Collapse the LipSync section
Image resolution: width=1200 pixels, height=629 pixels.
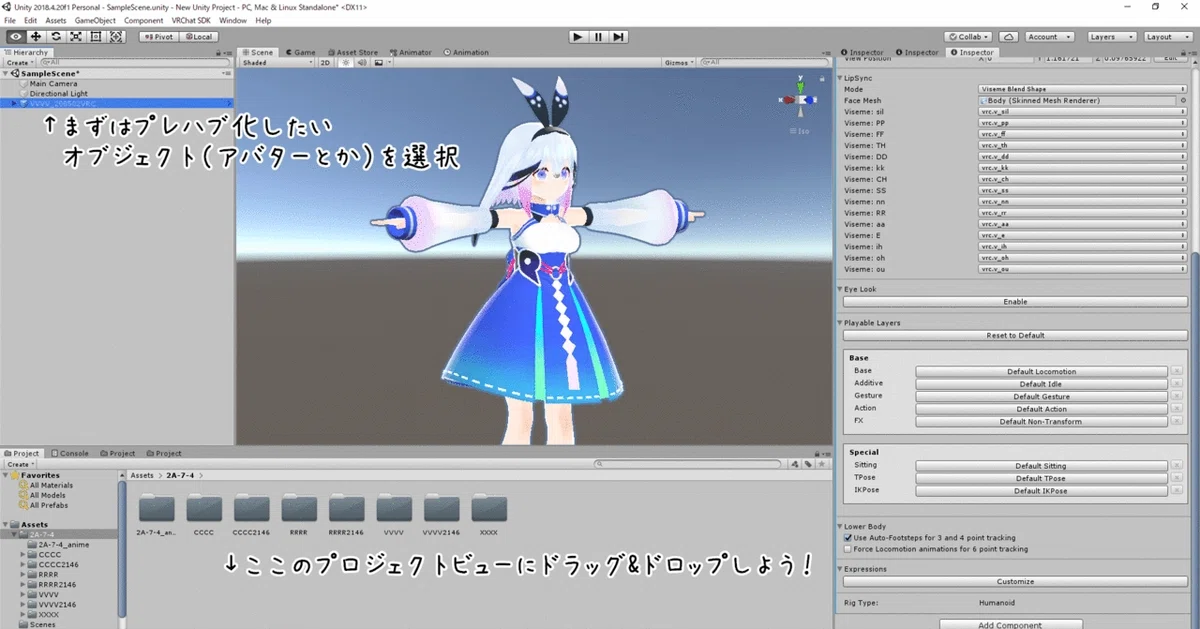840,77
